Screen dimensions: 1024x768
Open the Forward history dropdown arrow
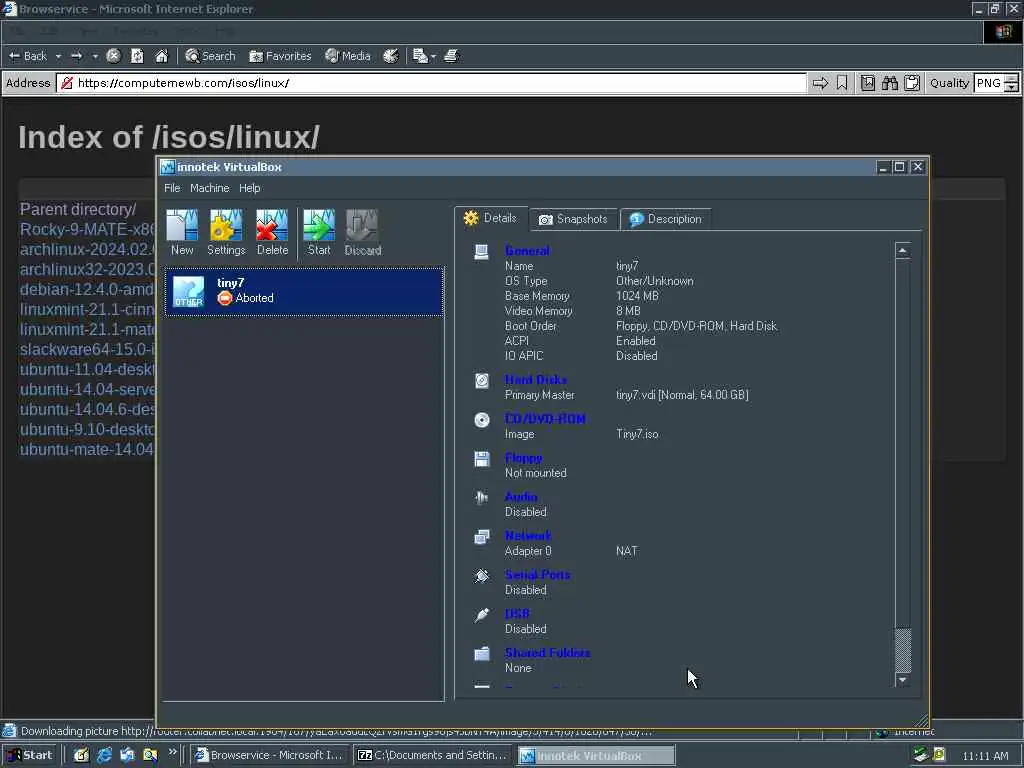(x=95, y=56)
